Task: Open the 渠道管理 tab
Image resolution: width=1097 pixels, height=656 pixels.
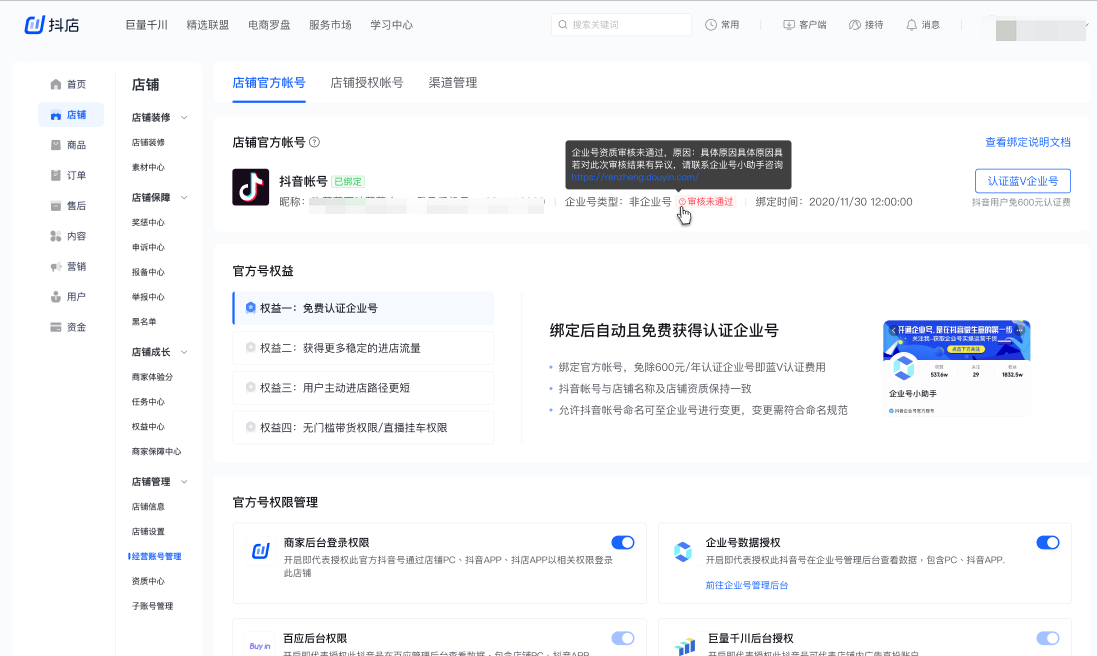Action: pyautogui.click(x=453, y=83)
